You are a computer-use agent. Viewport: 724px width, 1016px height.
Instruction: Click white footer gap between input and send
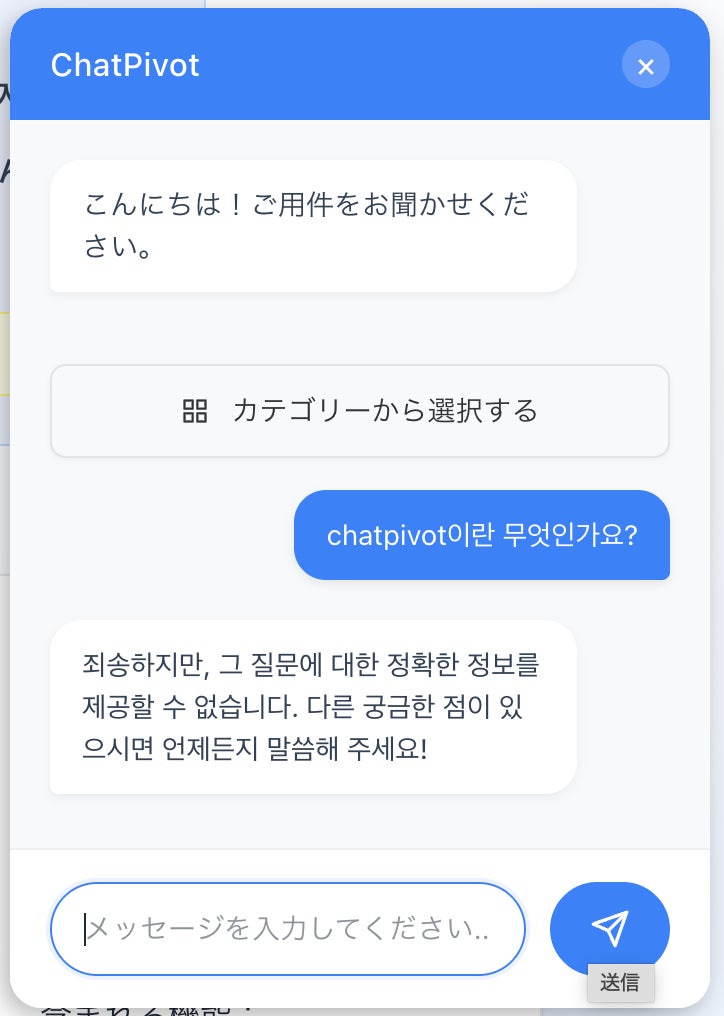tap(538, 929)
